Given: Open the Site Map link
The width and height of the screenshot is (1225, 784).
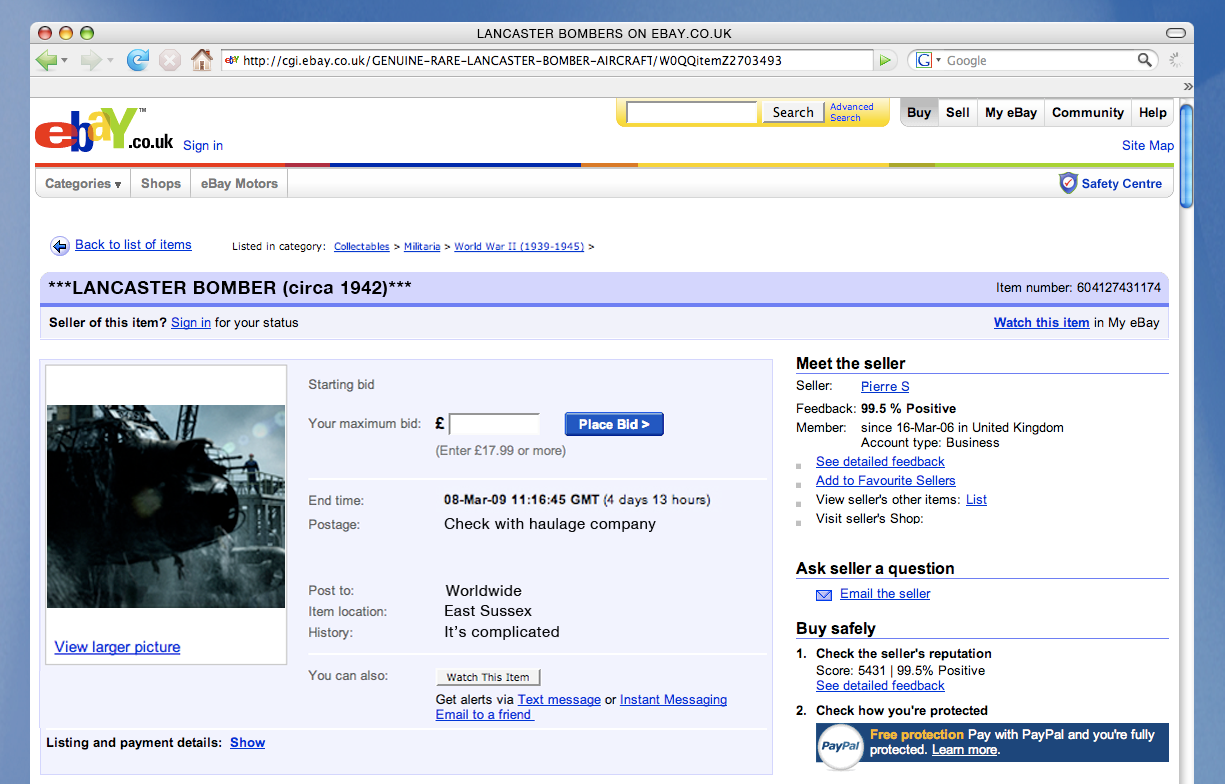Looking at the screenshot, I should pyautogui.click(x=1148, y=146).
